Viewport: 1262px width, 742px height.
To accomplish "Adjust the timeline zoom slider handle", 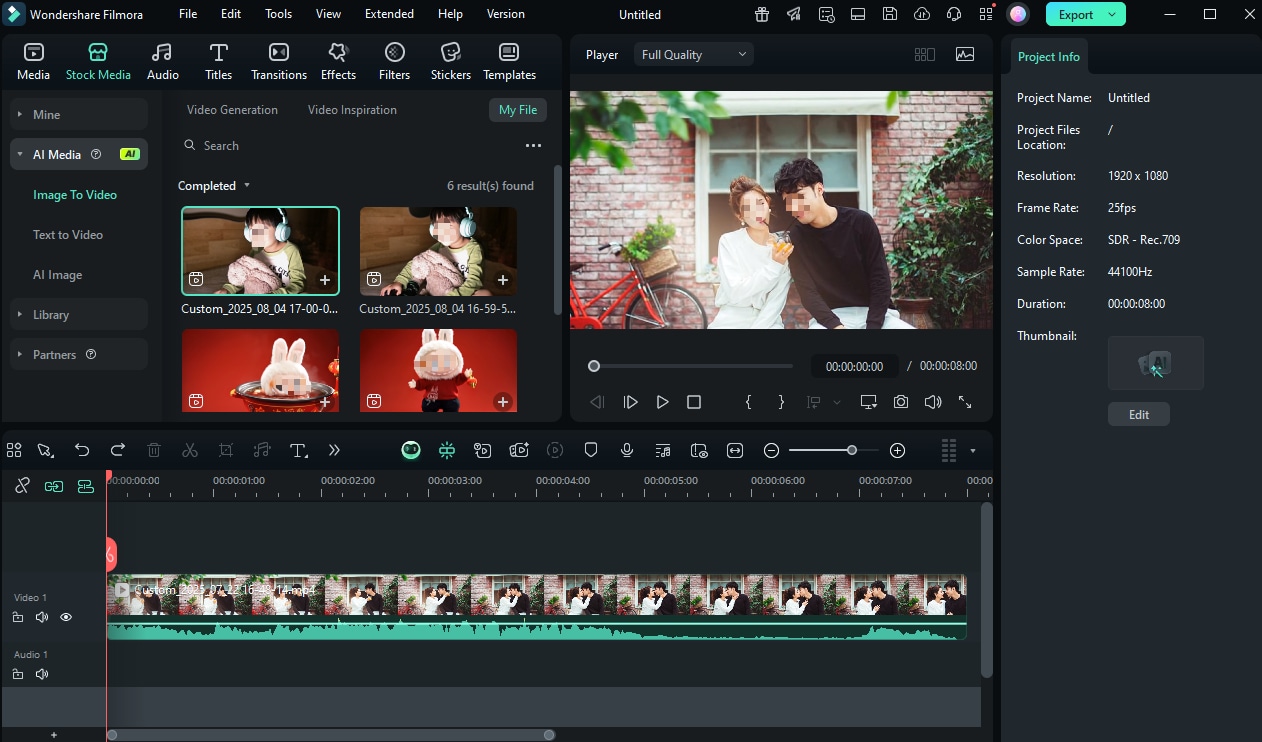I will click(x=852, y=451).
